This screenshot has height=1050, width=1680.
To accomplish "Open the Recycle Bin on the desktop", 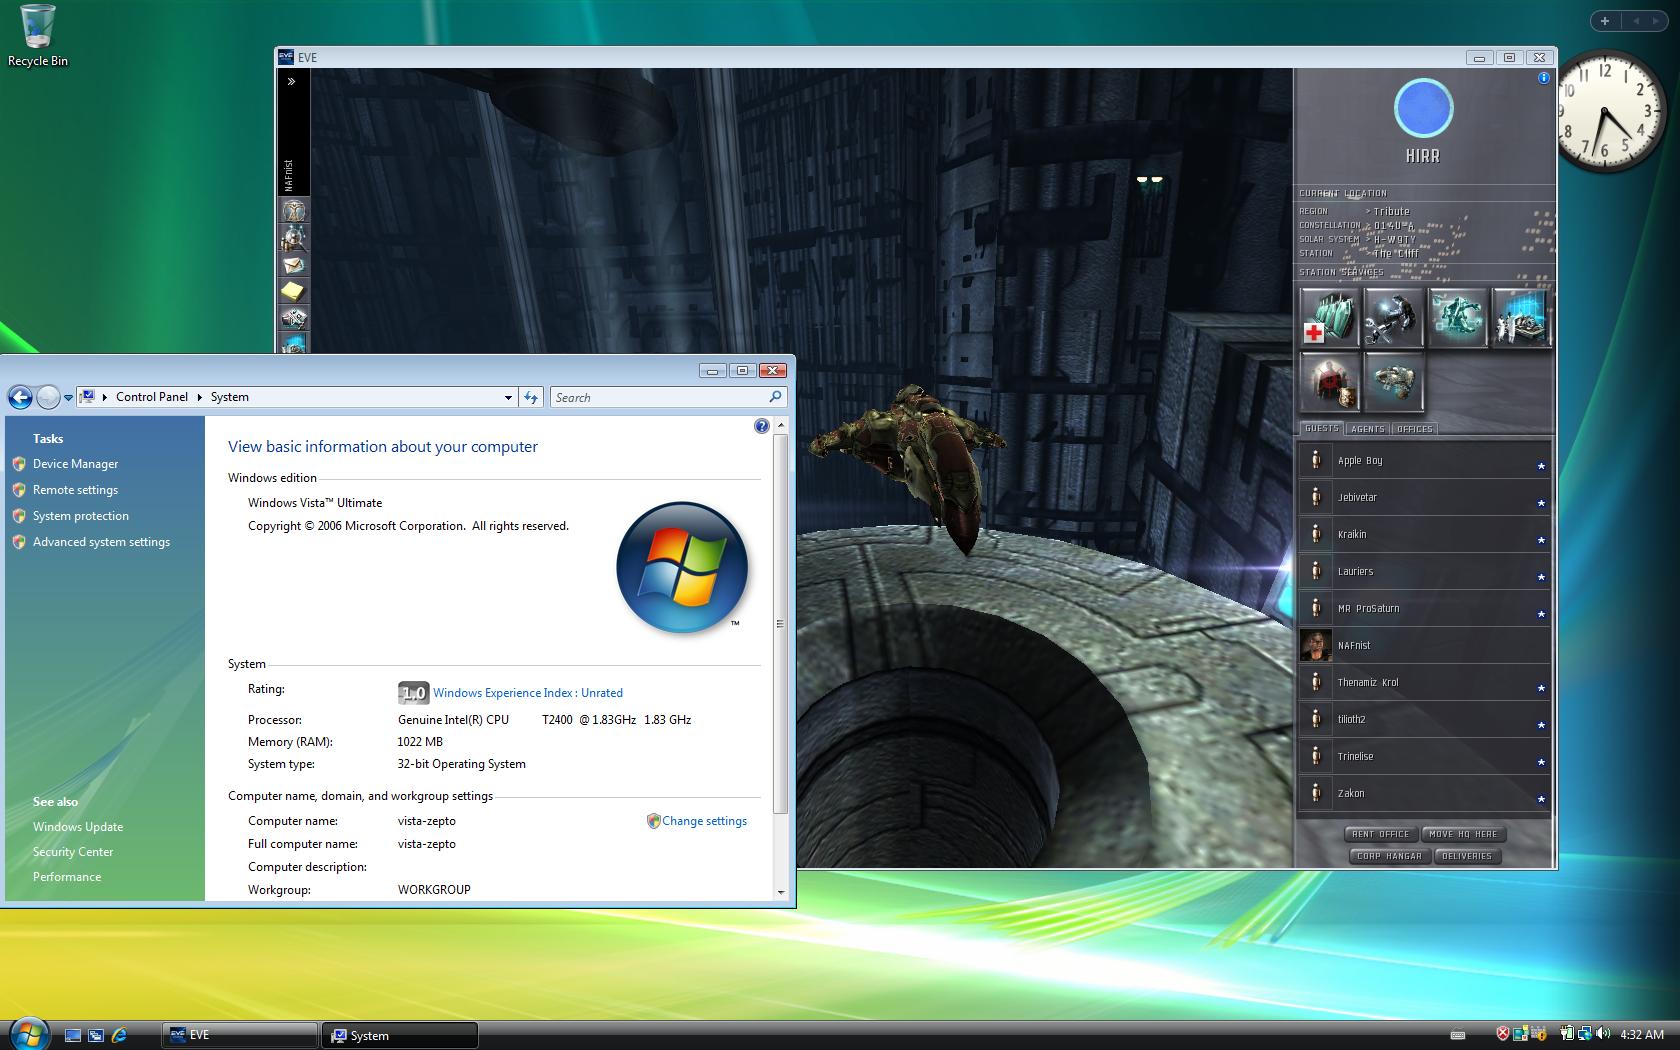I will tap(38, 36).
